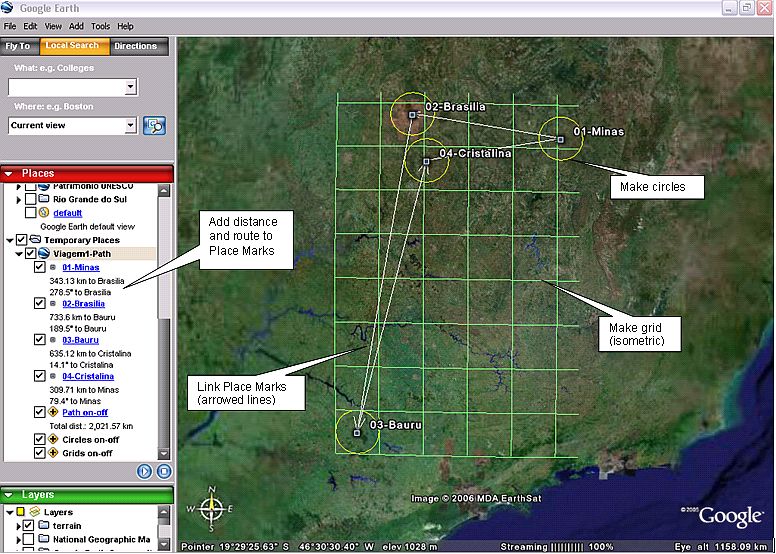Click Layers panel scrollbar up arrow

click(163, 511)
